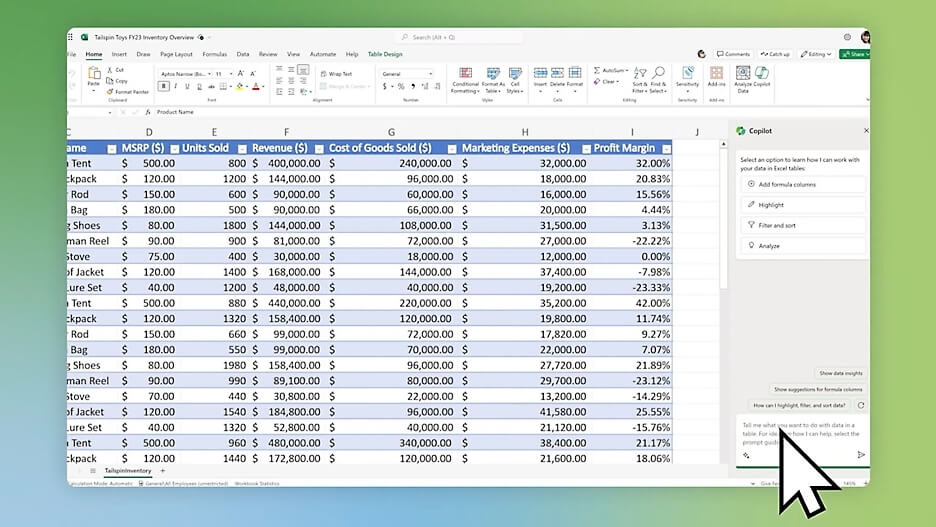Screen dimensions: 936x527
Task: Toggle Double Underline formatting
Action: [199, 87]
